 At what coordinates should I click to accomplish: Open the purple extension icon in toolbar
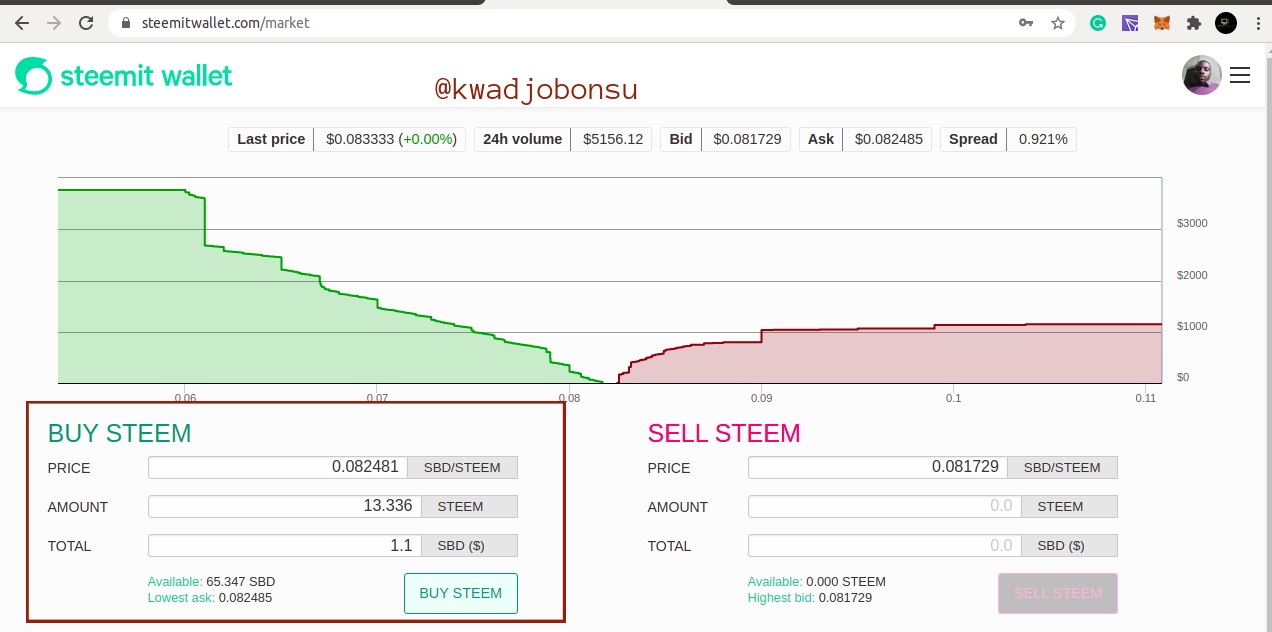1130,22
